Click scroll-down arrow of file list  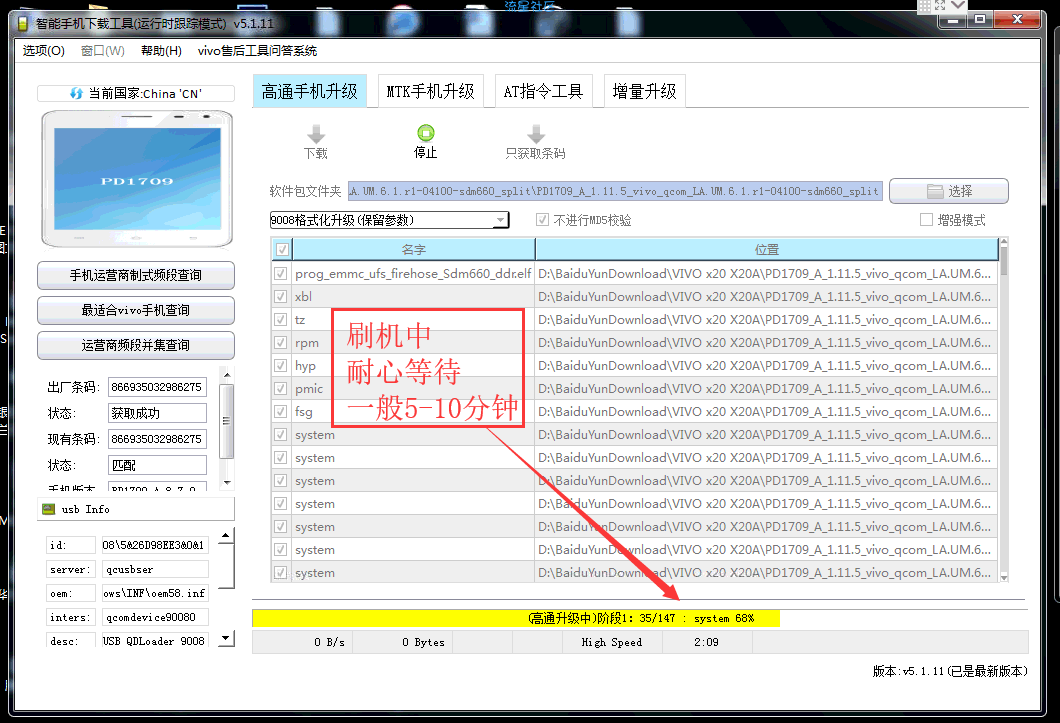click(x=1004, y=577)
